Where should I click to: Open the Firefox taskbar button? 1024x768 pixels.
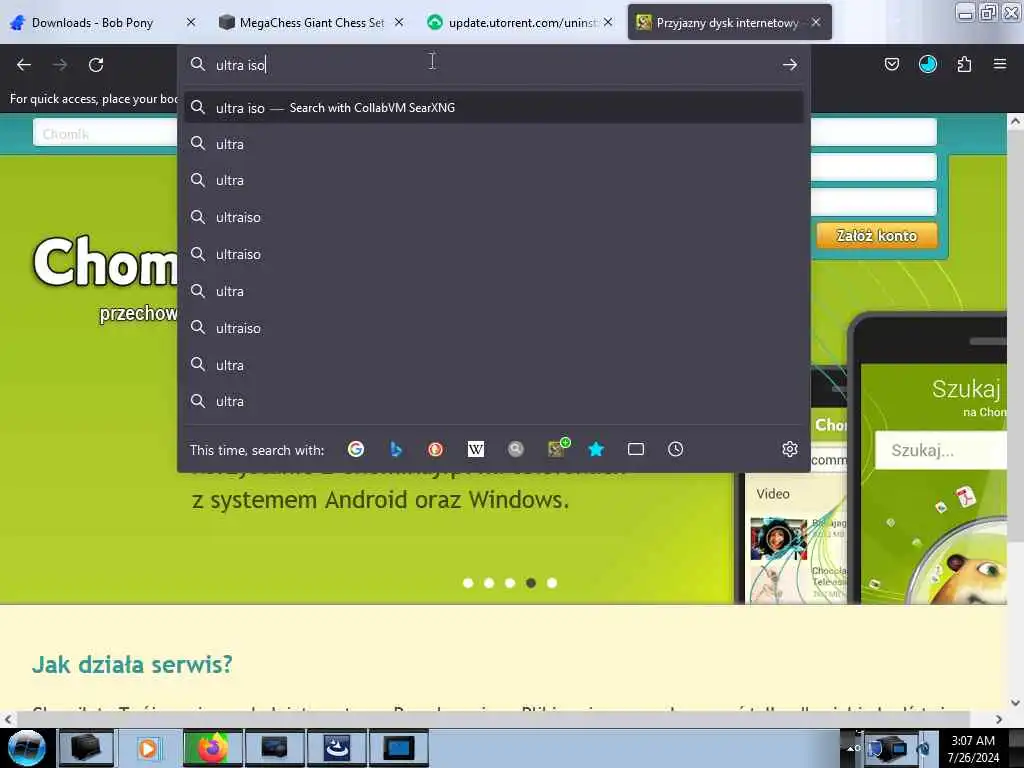[212, 748]
